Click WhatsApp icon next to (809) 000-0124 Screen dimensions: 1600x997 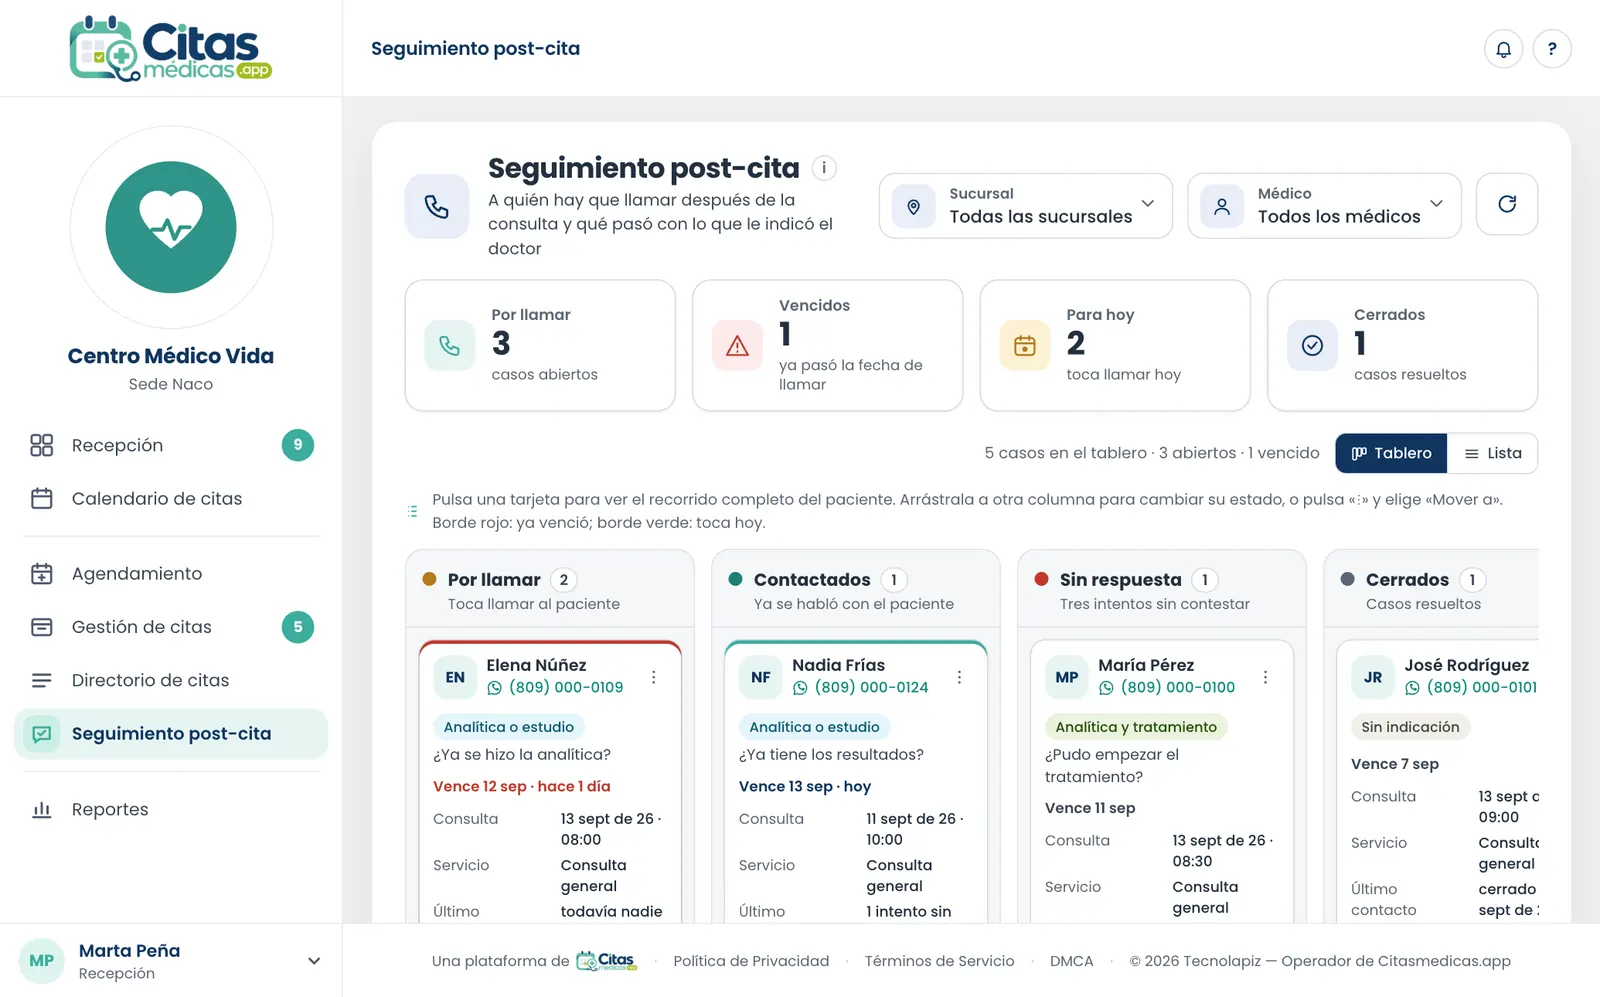click(800, 688)
